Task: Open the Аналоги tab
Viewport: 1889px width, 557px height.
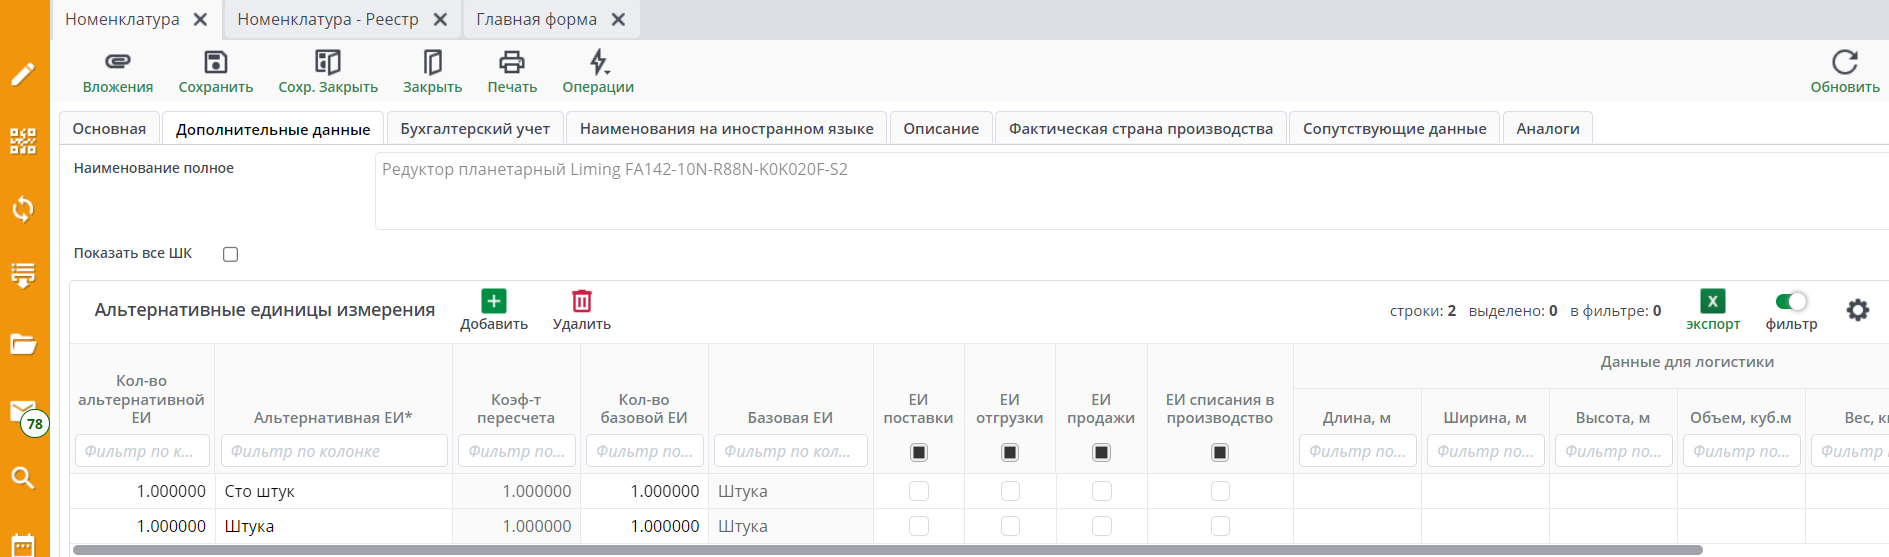Action: 1547,129
